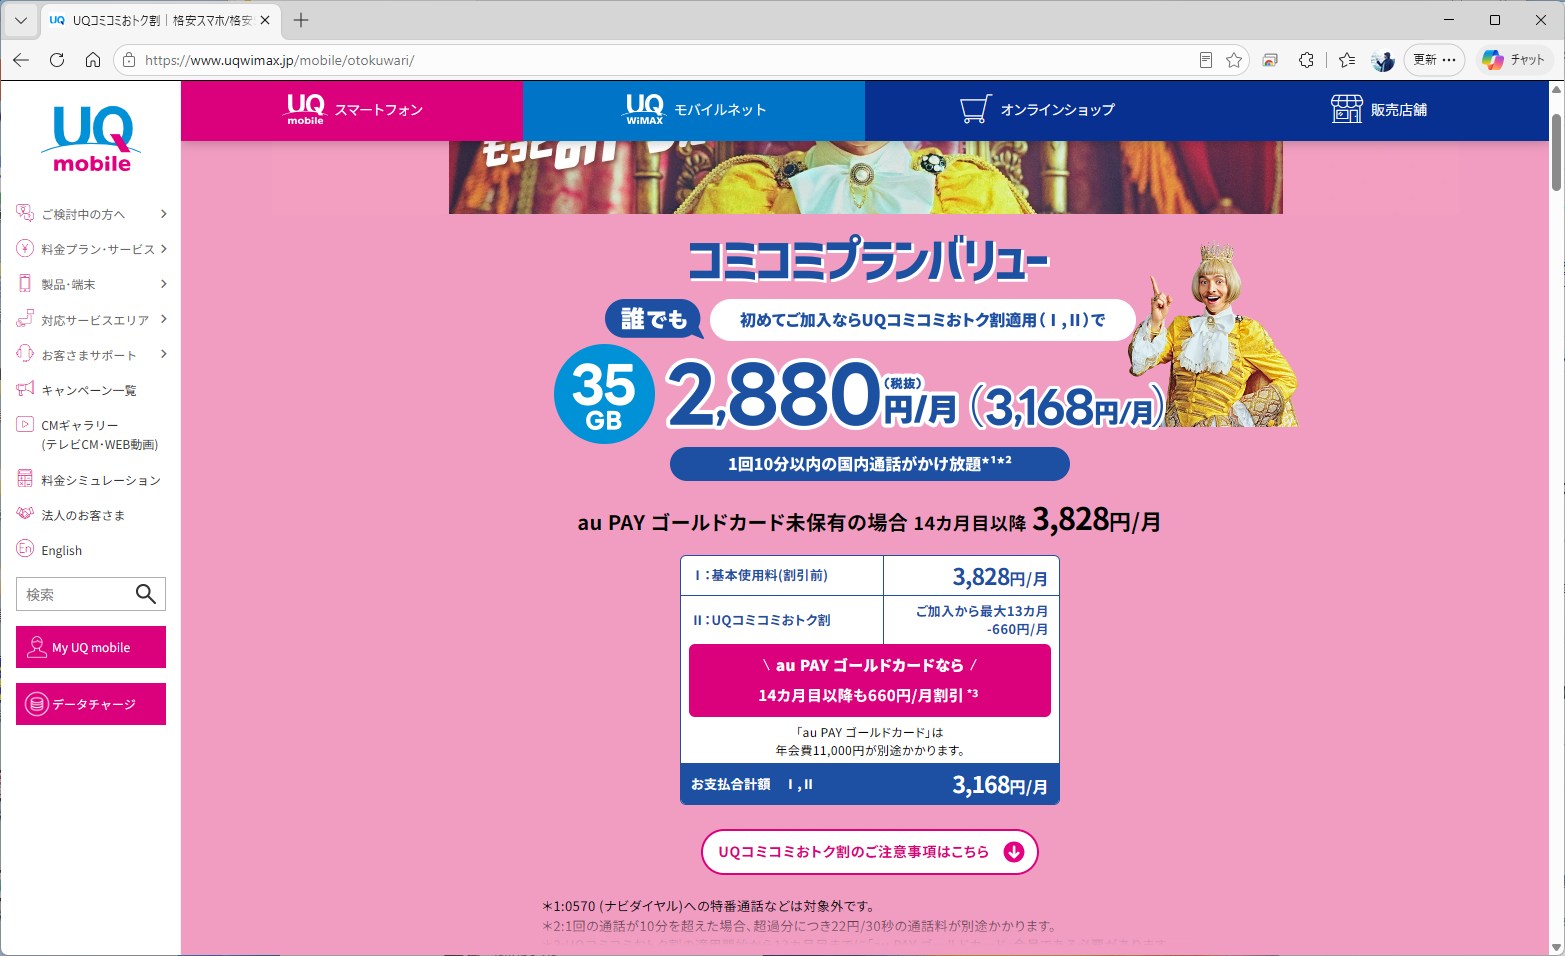Open the Copilot チャット button

coord(1514,60)
